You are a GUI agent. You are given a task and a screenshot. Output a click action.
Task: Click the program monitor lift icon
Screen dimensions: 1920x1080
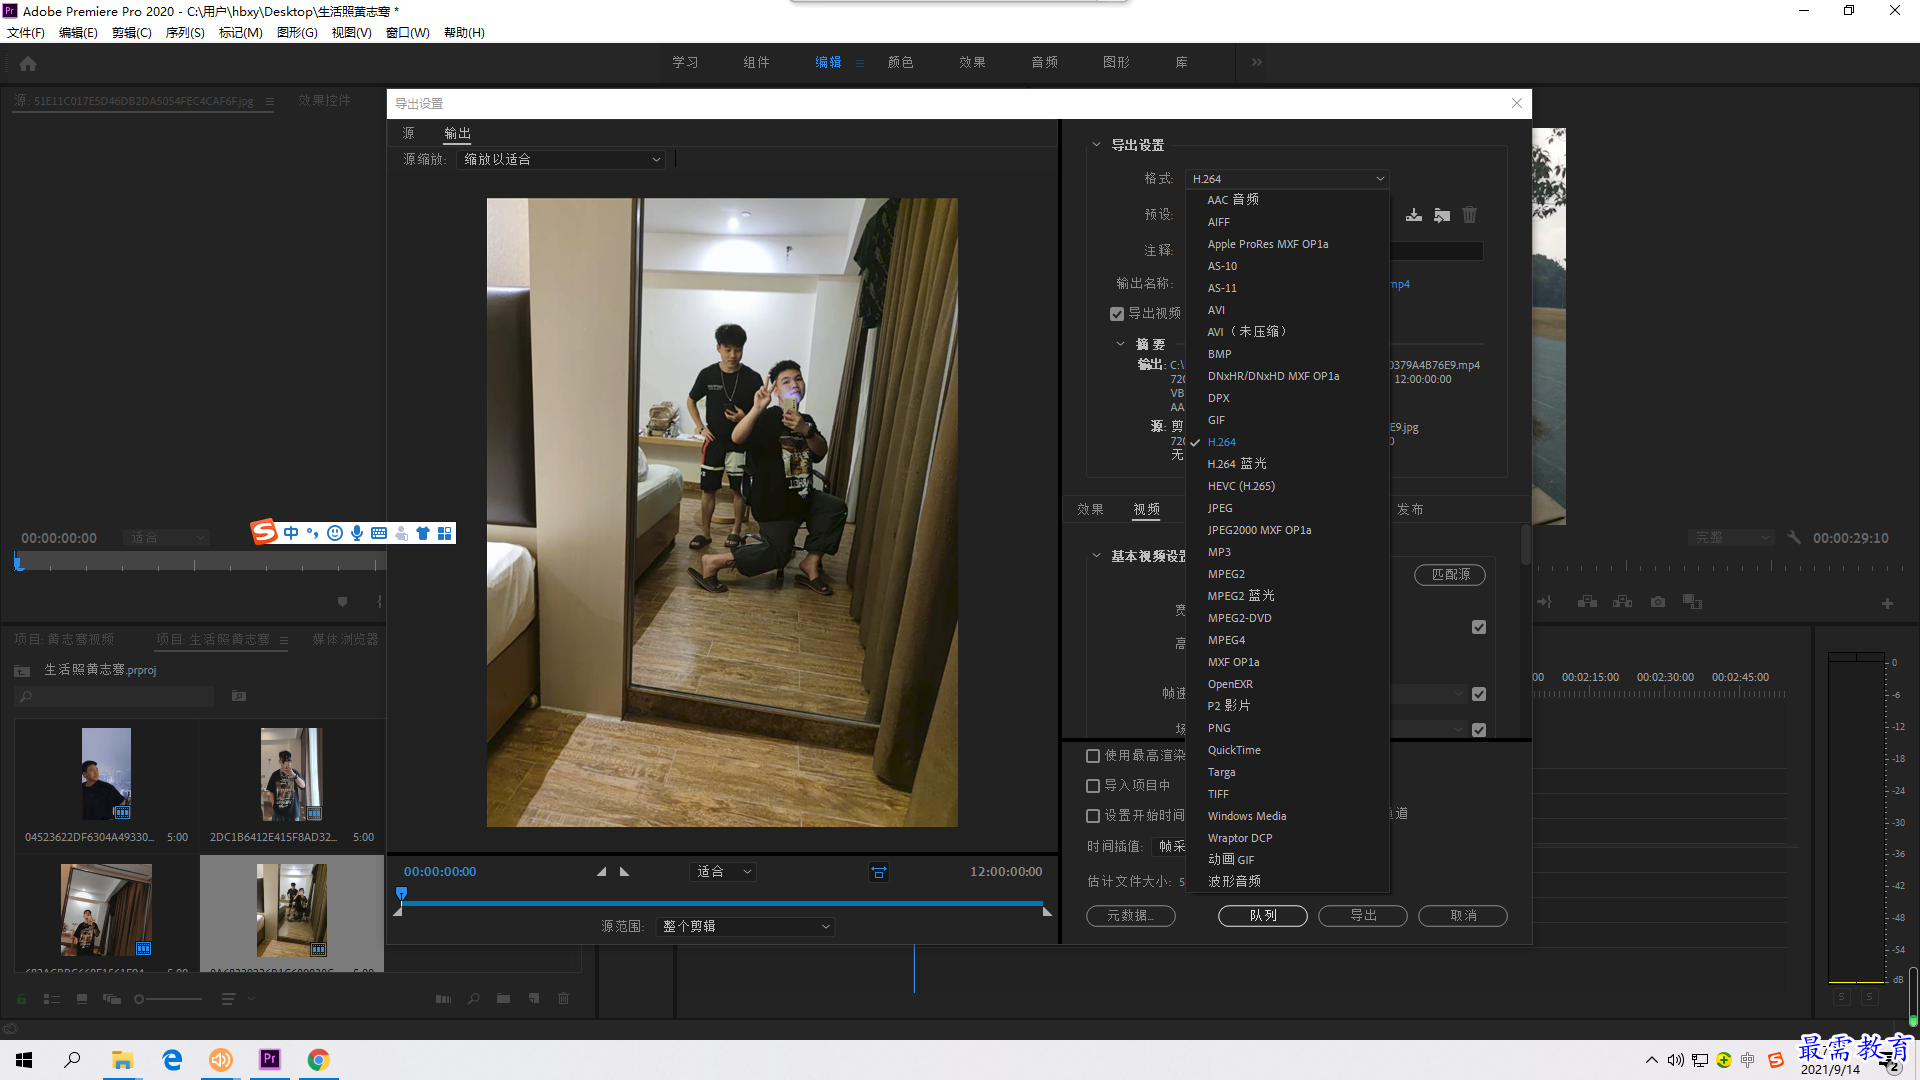(1587, 602)
